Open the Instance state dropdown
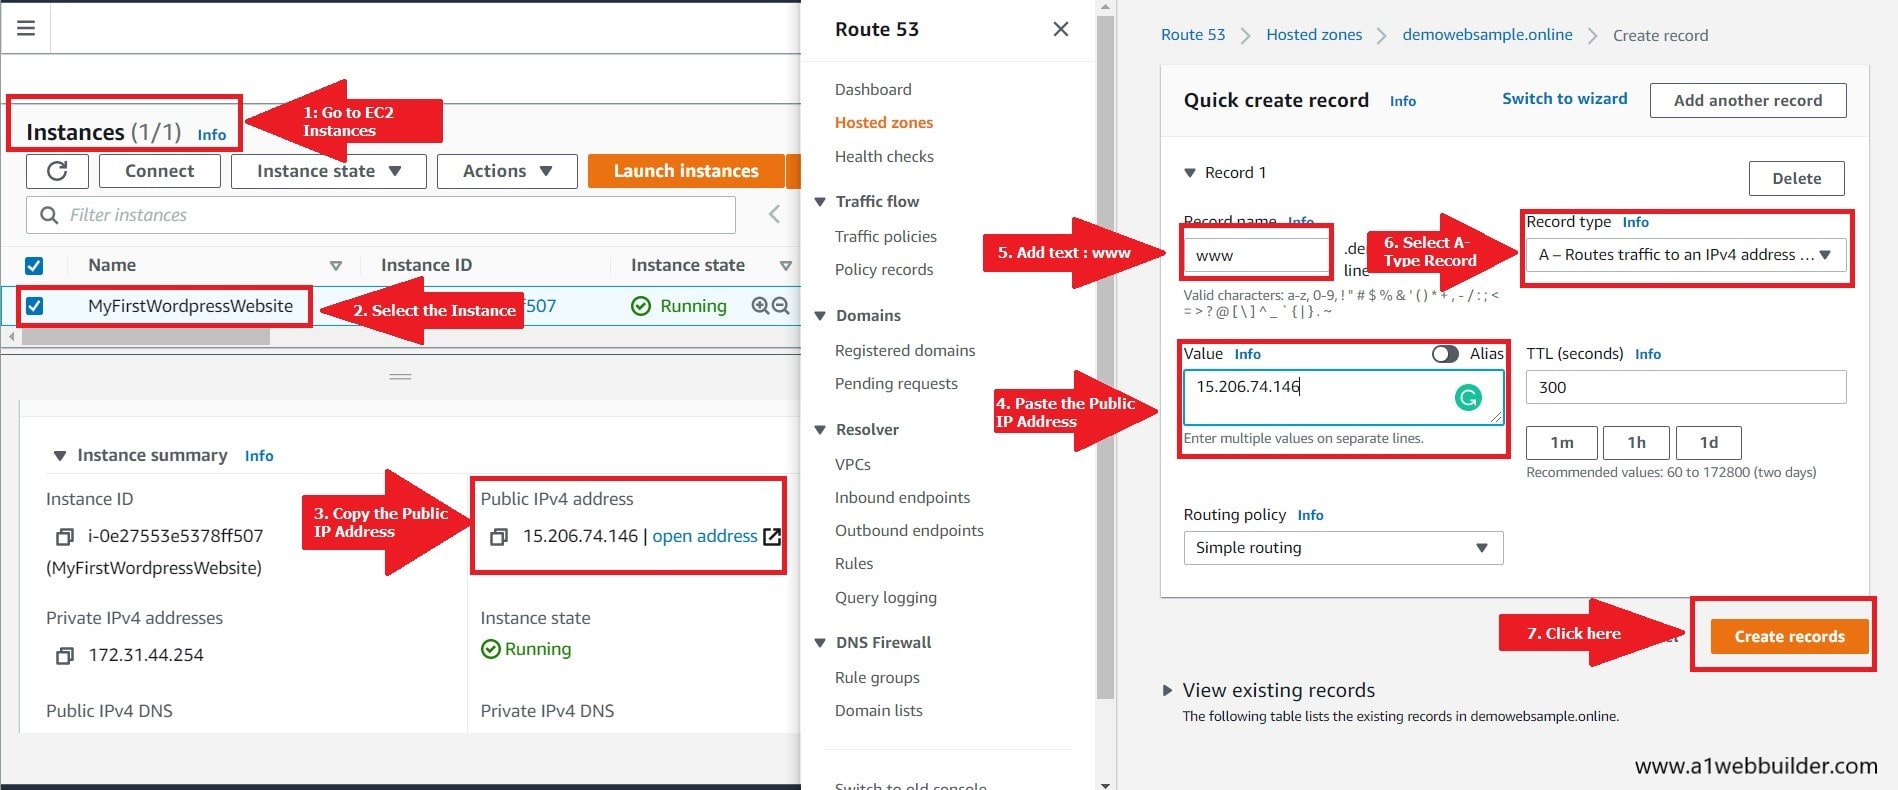 329,171
